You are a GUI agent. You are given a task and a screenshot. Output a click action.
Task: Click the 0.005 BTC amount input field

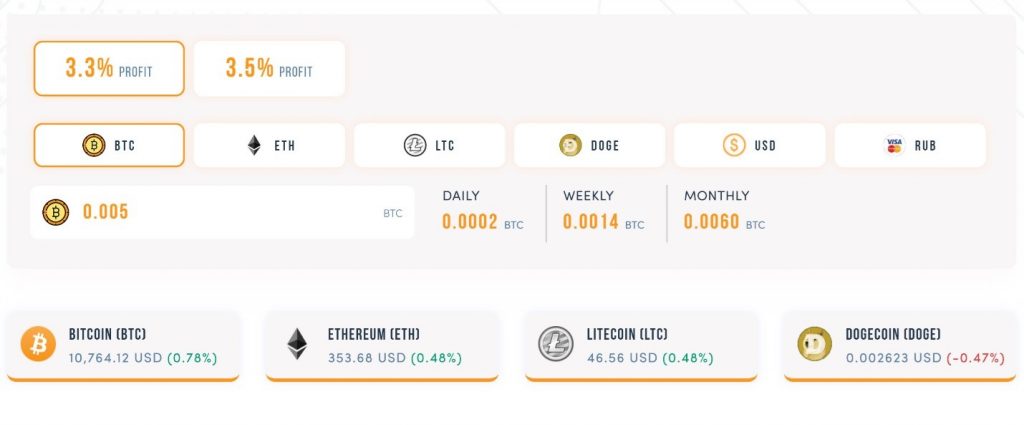tap(222, 212)
